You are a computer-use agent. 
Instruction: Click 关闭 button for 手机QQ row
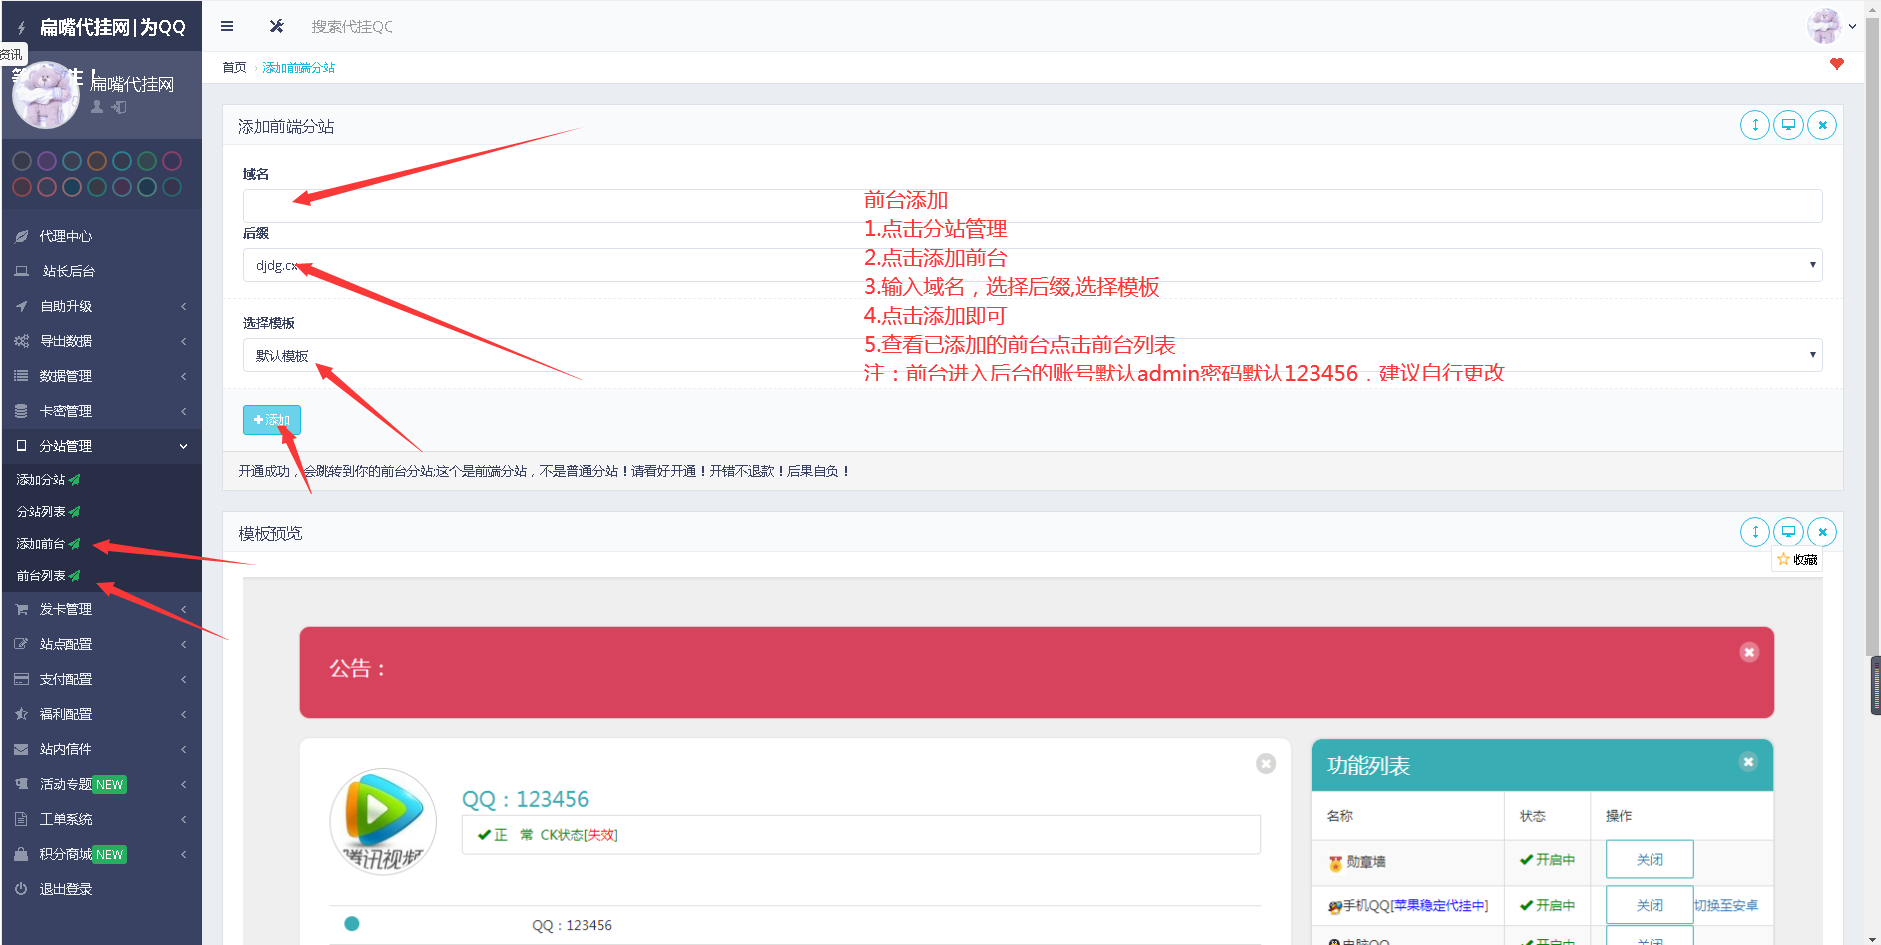1649,906
